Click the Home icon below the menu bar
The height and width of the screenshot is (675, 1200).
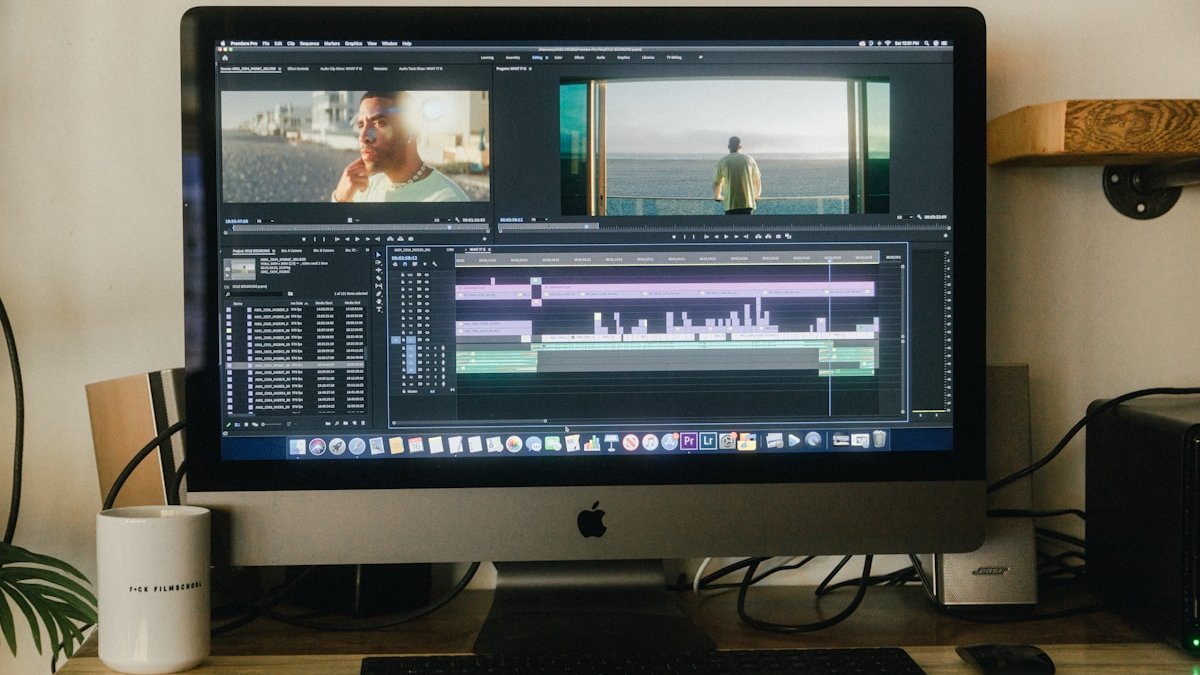click(223, 57)
